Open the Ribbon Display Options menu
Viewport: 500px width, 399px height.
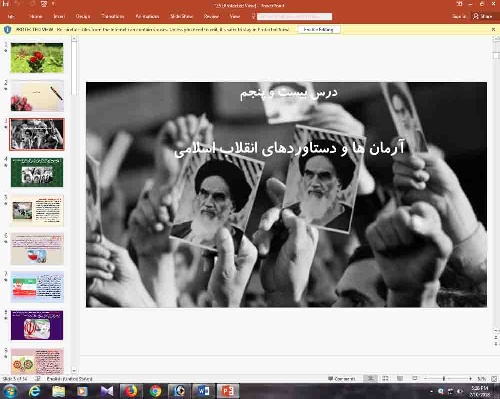coord(459,4)
